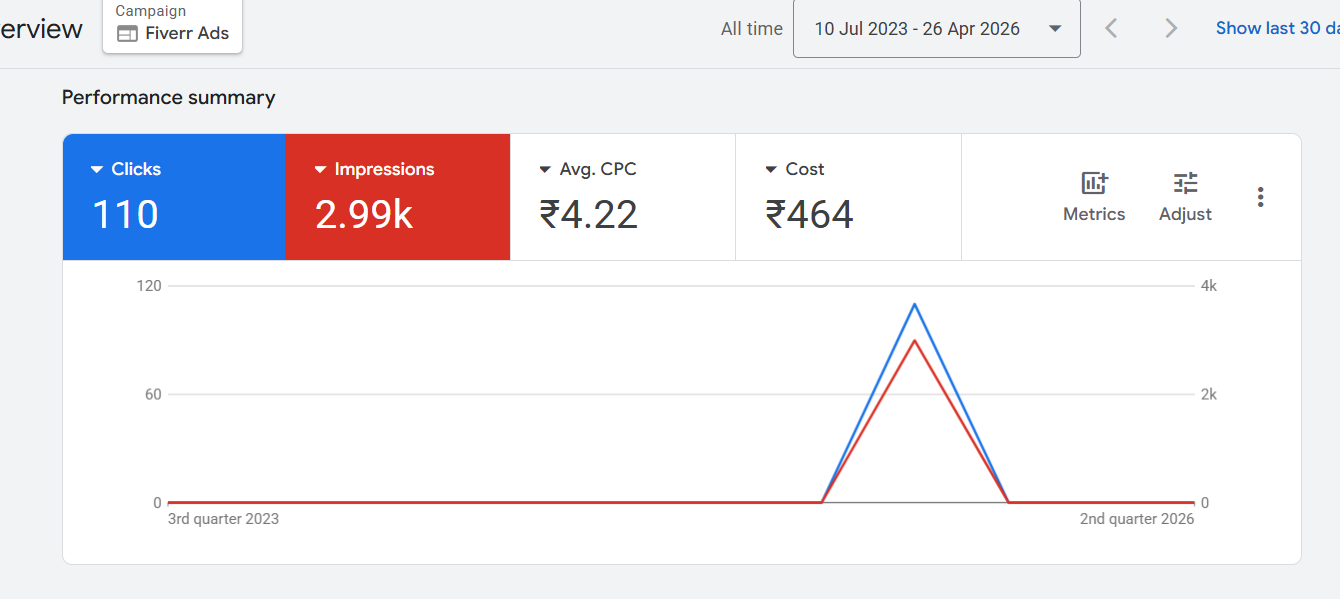Viewport: 1340px width, 599px height.
Task: Click the Fiverr Ads campaign icon
Action: tap(127, 34)
